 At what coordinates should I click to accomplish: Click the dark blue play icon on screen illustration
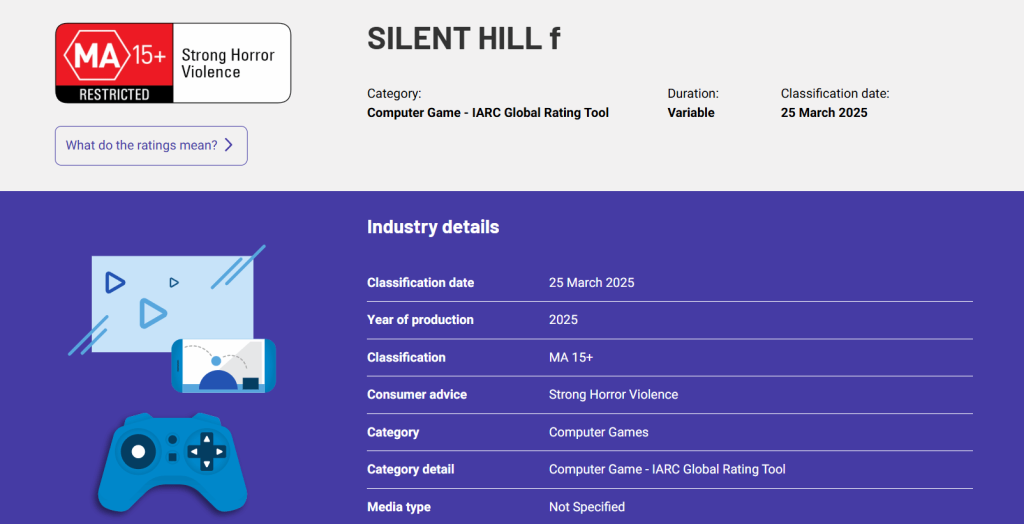tap(115, 283)
